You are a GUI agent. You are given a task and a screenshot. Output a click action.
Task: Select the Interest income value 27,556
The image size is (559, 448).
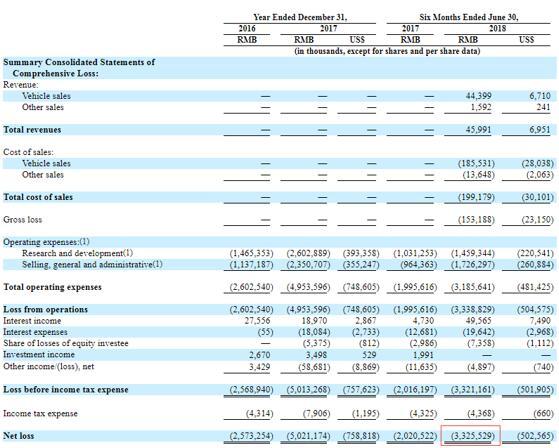(x=257, y=321)
